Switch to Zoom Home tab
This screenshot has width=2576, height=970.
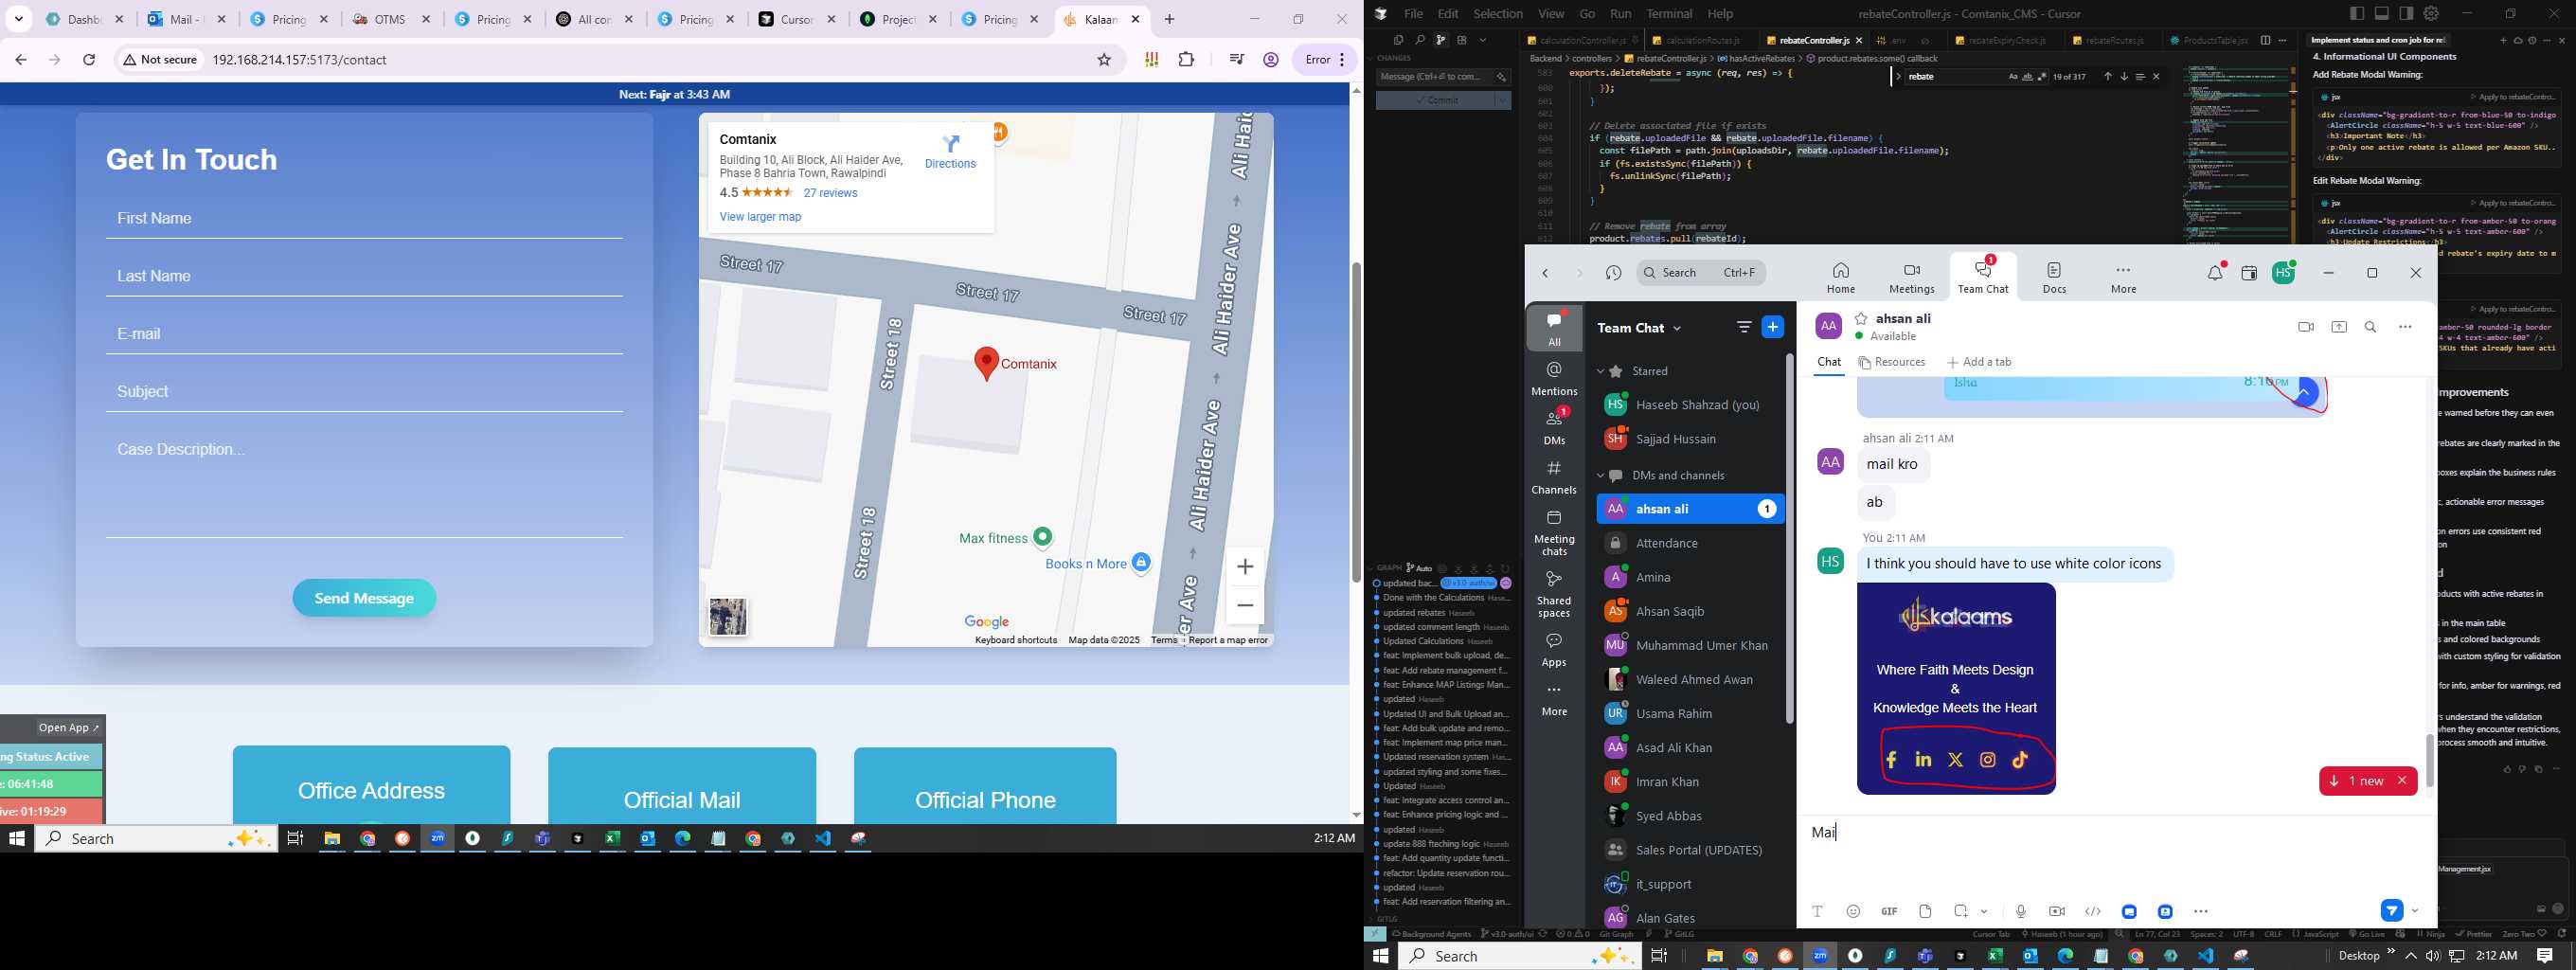(1840, 278)
